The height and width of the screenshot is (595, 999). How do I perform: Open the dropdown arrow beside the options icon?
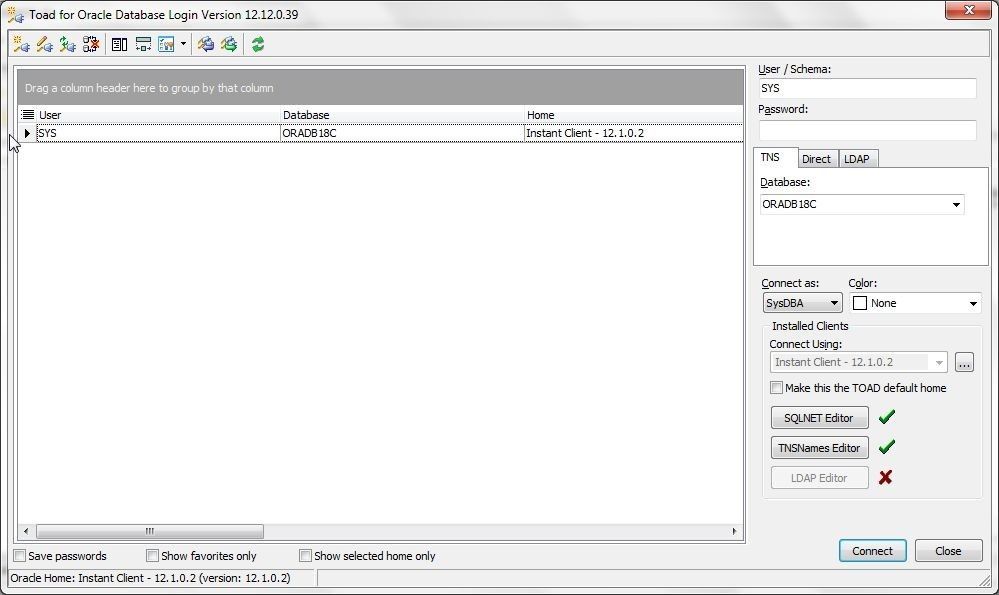click(x=183, y=44)
